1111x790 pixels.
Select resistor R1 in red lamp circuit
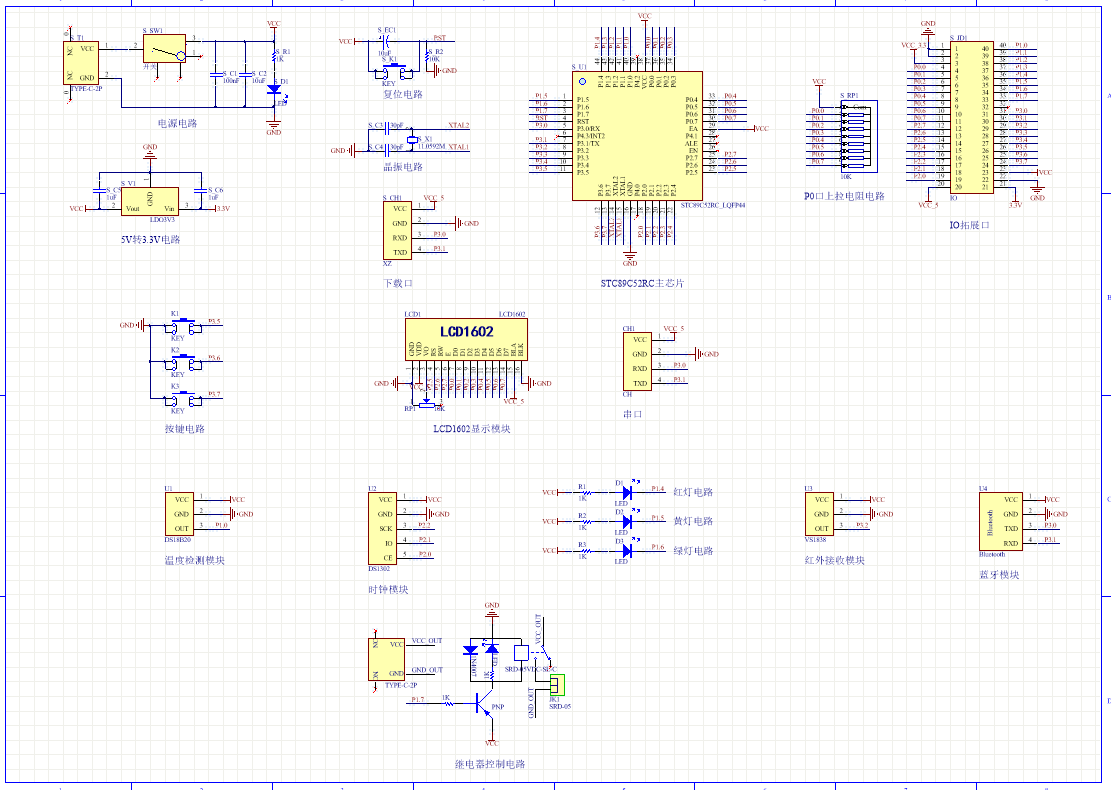click(x=585, y=492)
